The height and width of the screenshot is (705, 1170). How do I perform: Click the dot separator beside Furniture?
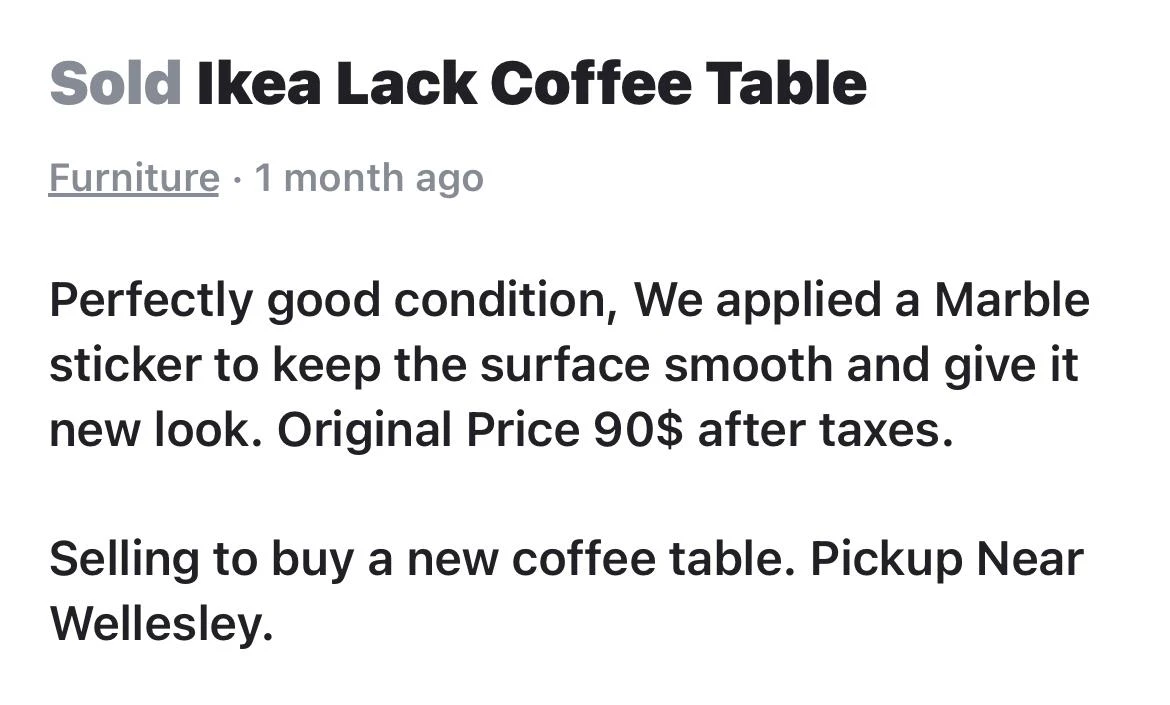(237, 179)
